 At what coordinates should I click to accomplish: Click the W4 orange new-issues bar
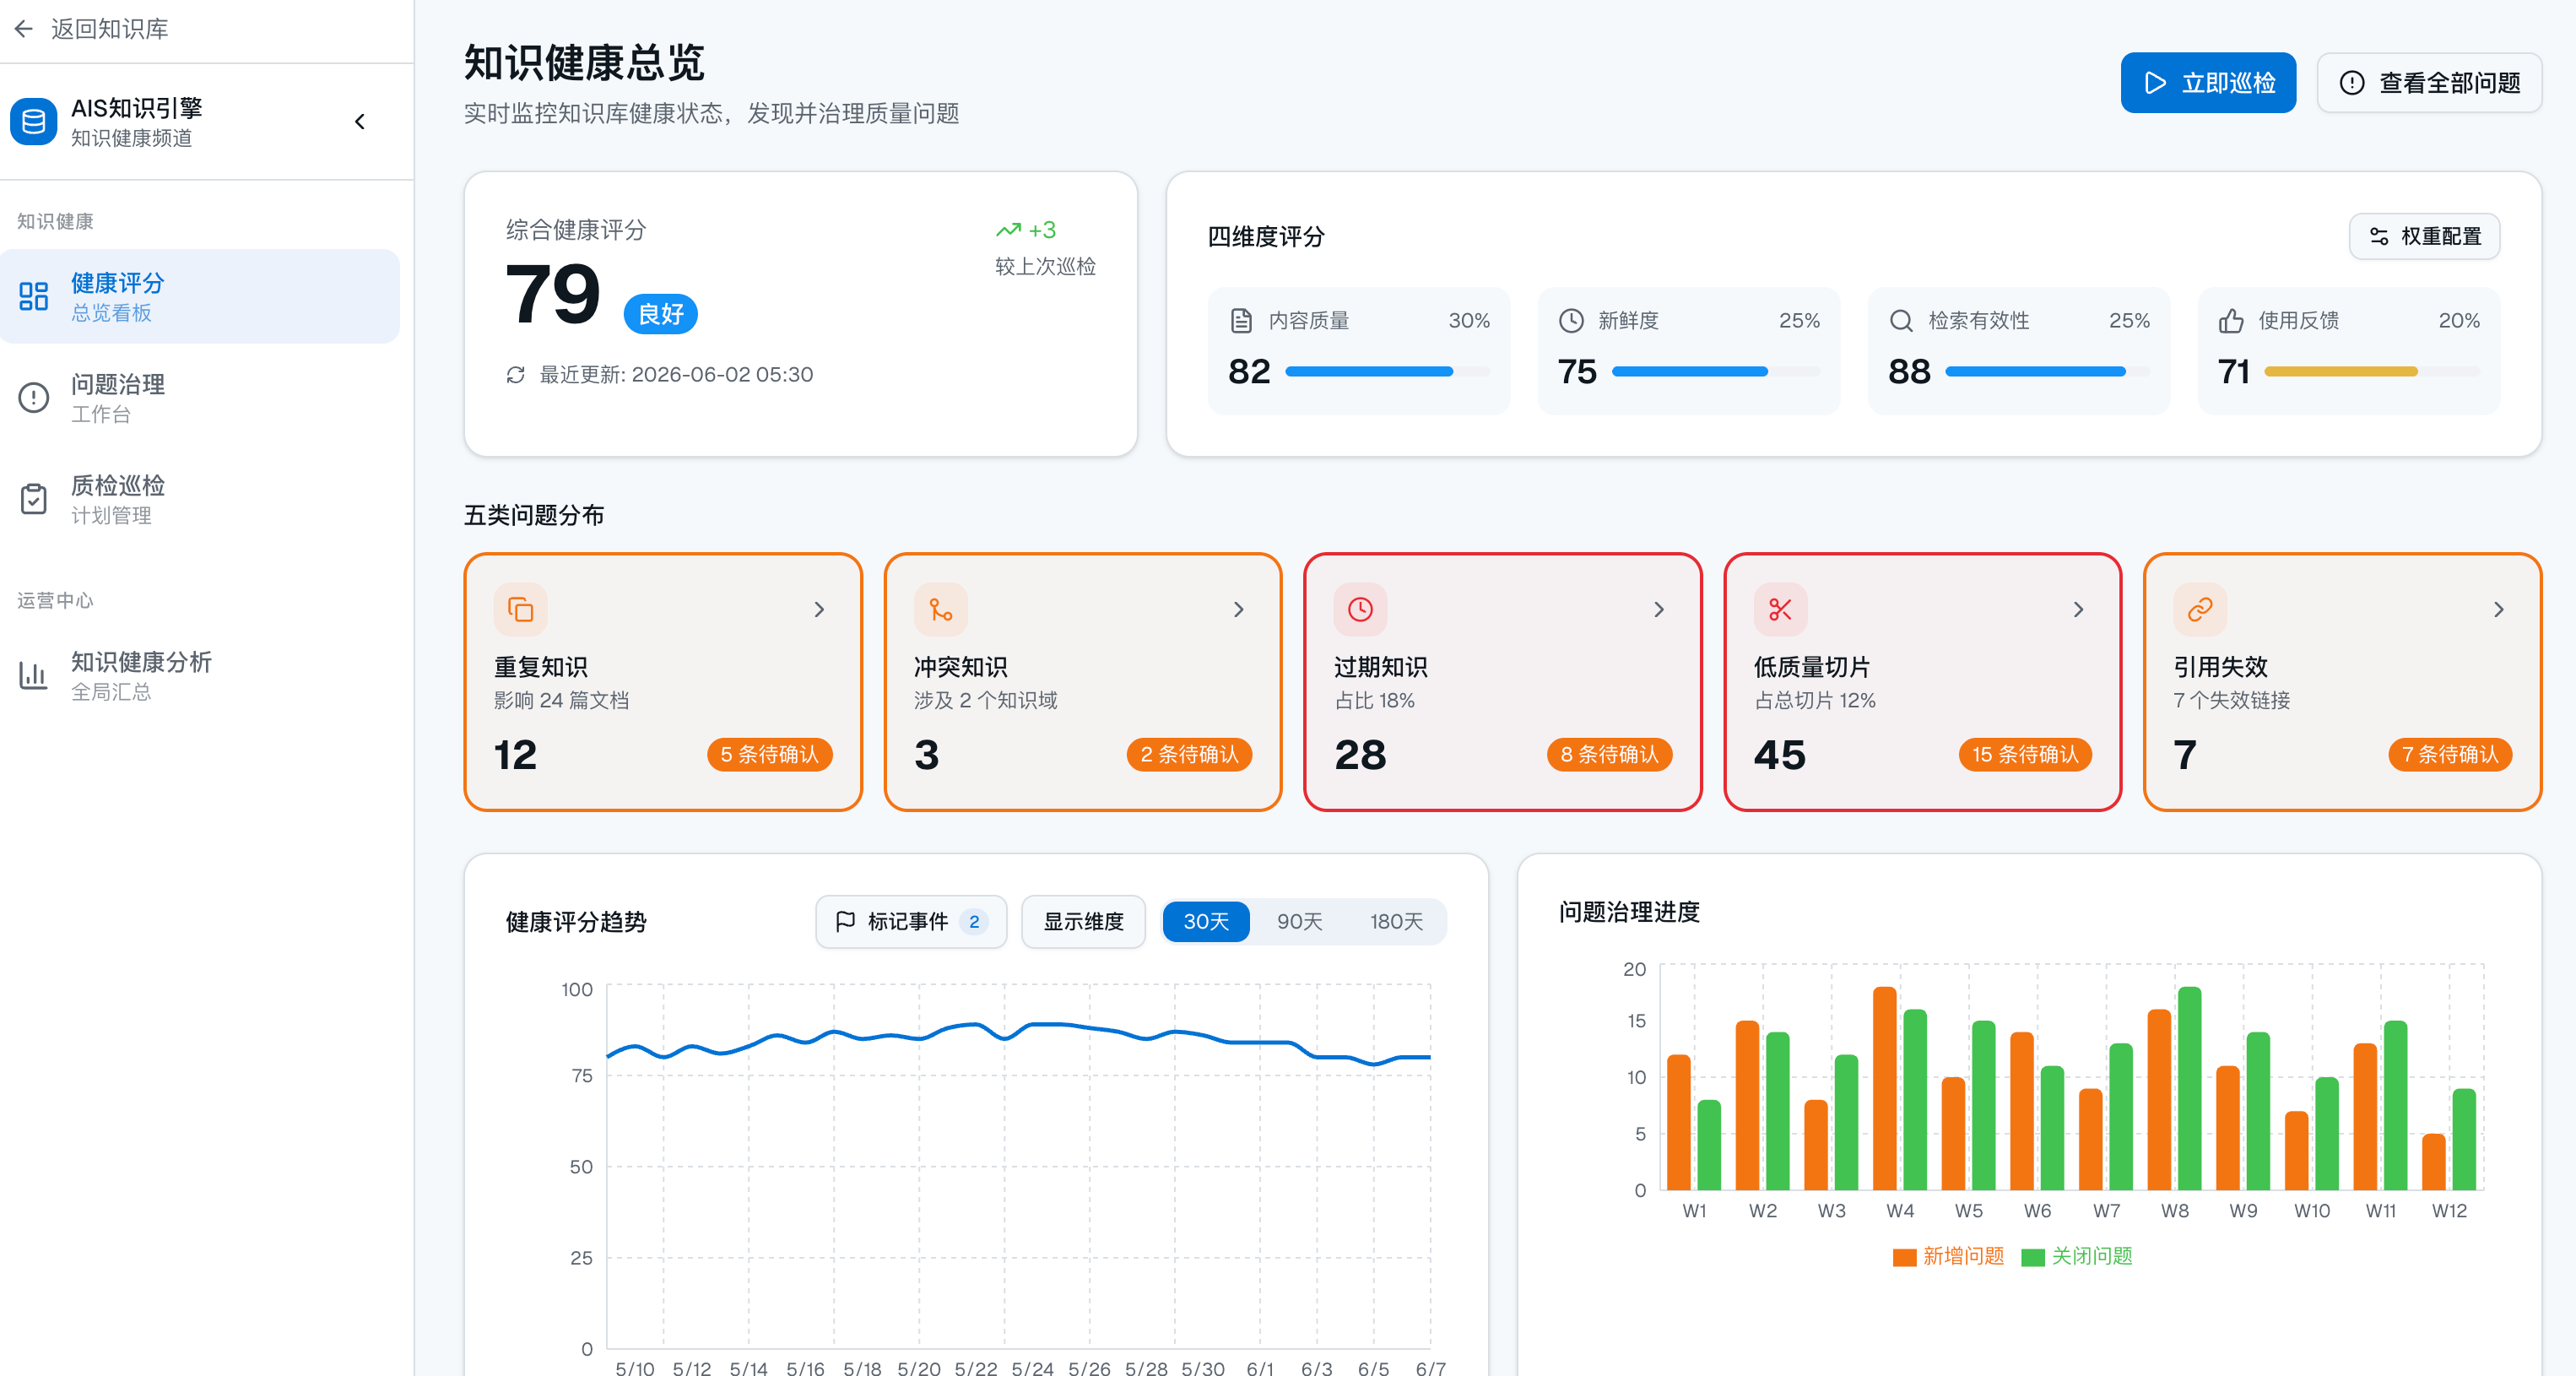[x=1884, y=1089]
